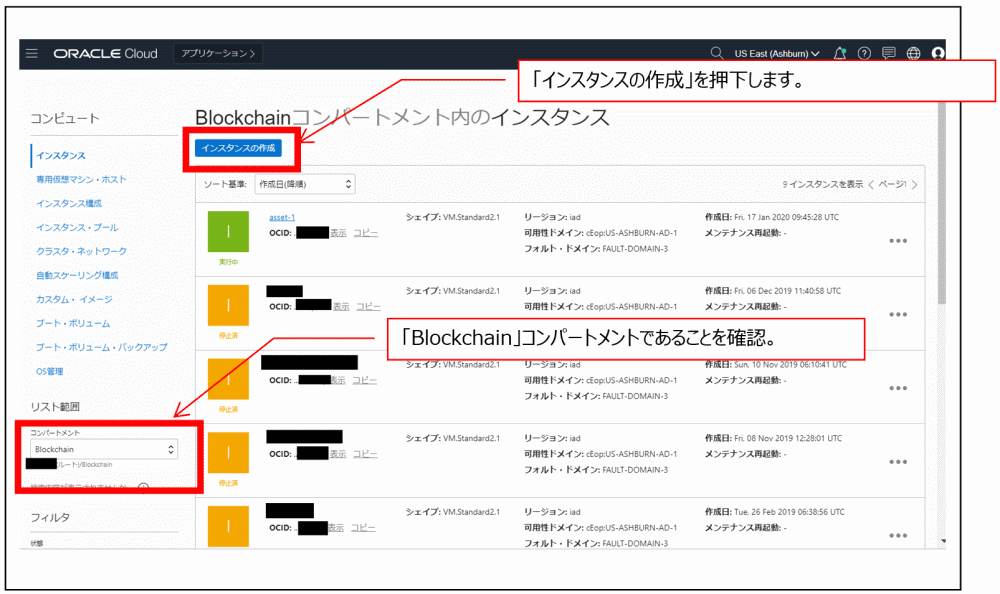
Task: Go to the next page arrow
Action: pos(915,185)
